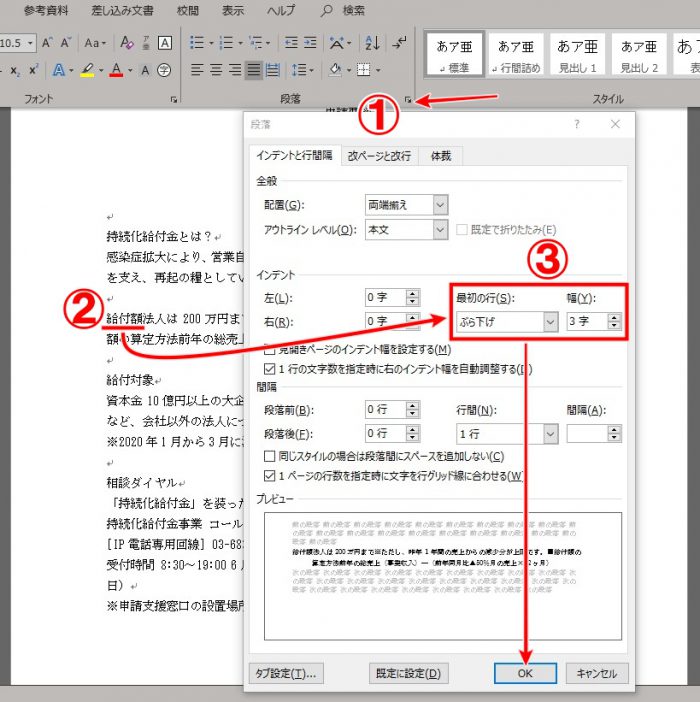Open the font color dropdown arrow
Screen dimensions: 700x702
tap(130, 70)
